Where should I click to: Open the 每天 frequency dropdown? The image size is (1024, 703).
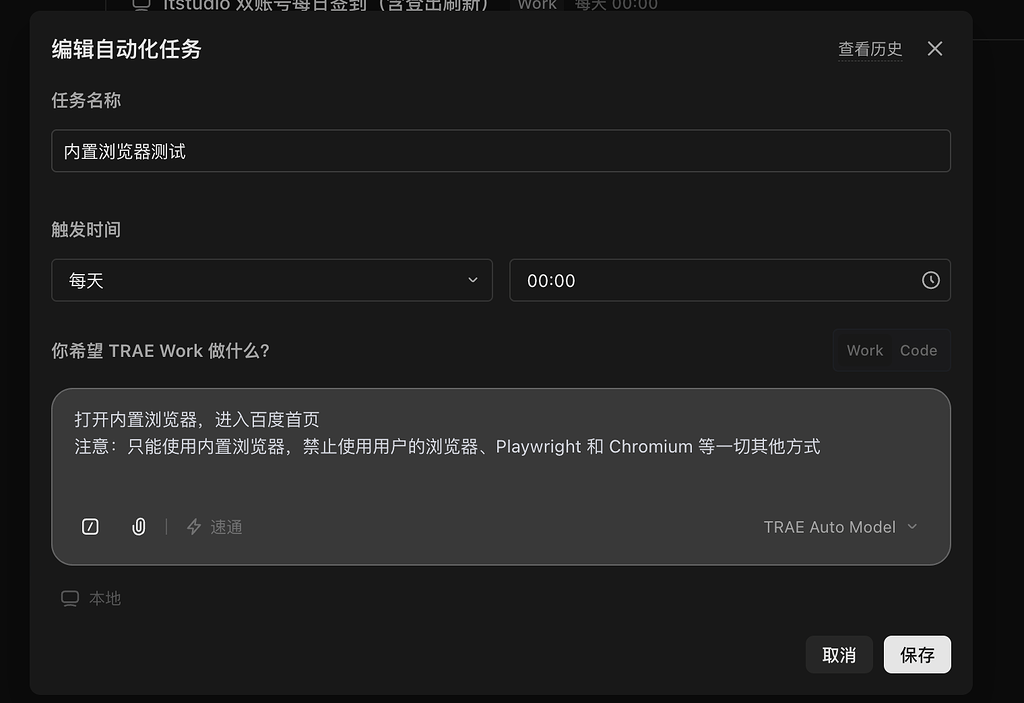[272, 280]
